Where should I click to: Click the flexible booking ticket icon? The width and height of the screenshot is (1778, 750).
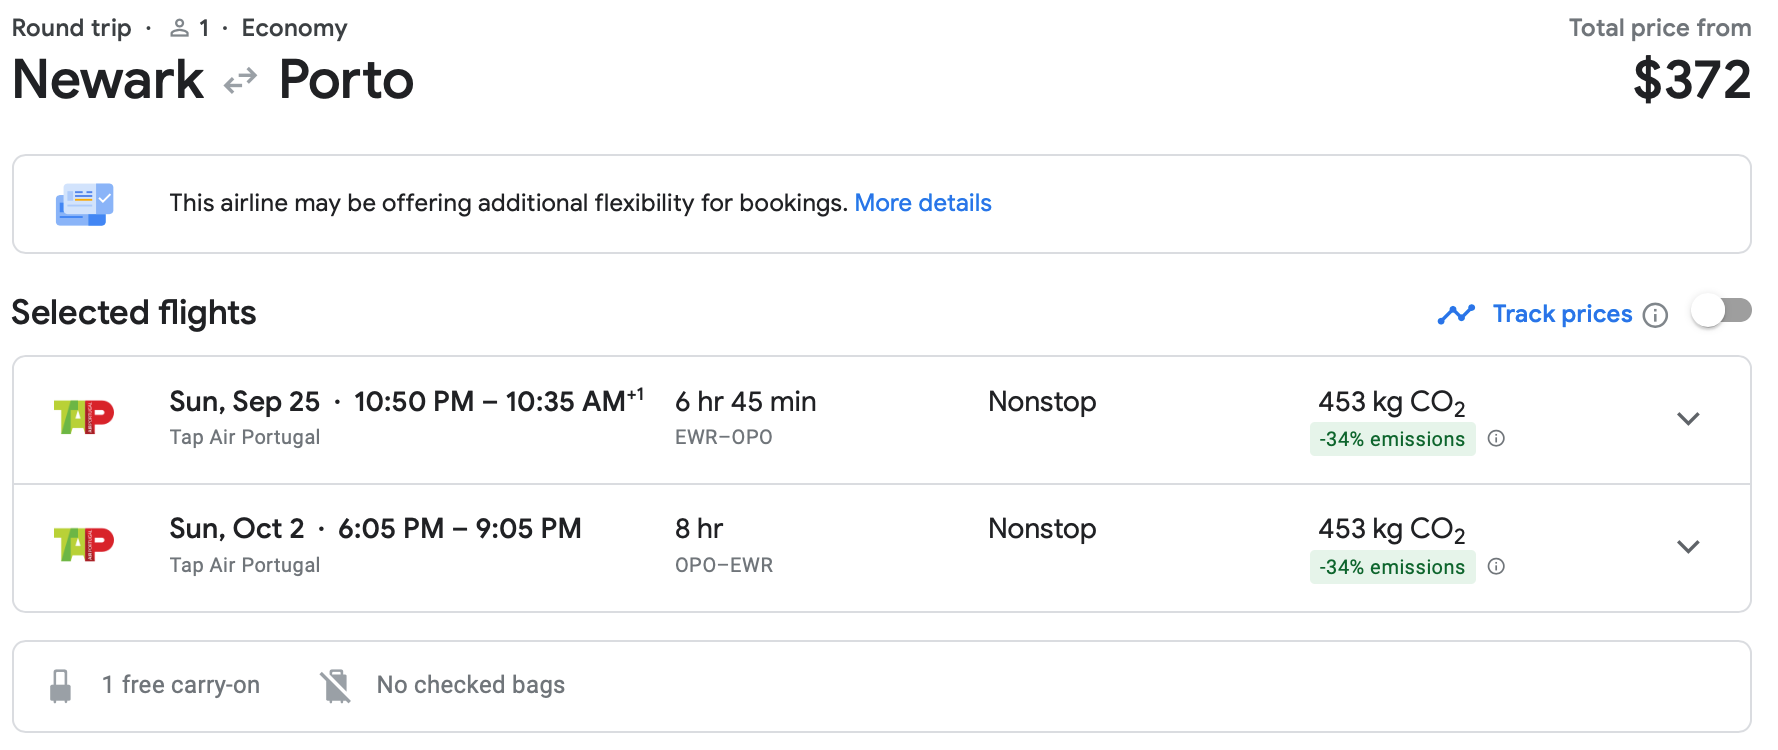tap(84, 204)
